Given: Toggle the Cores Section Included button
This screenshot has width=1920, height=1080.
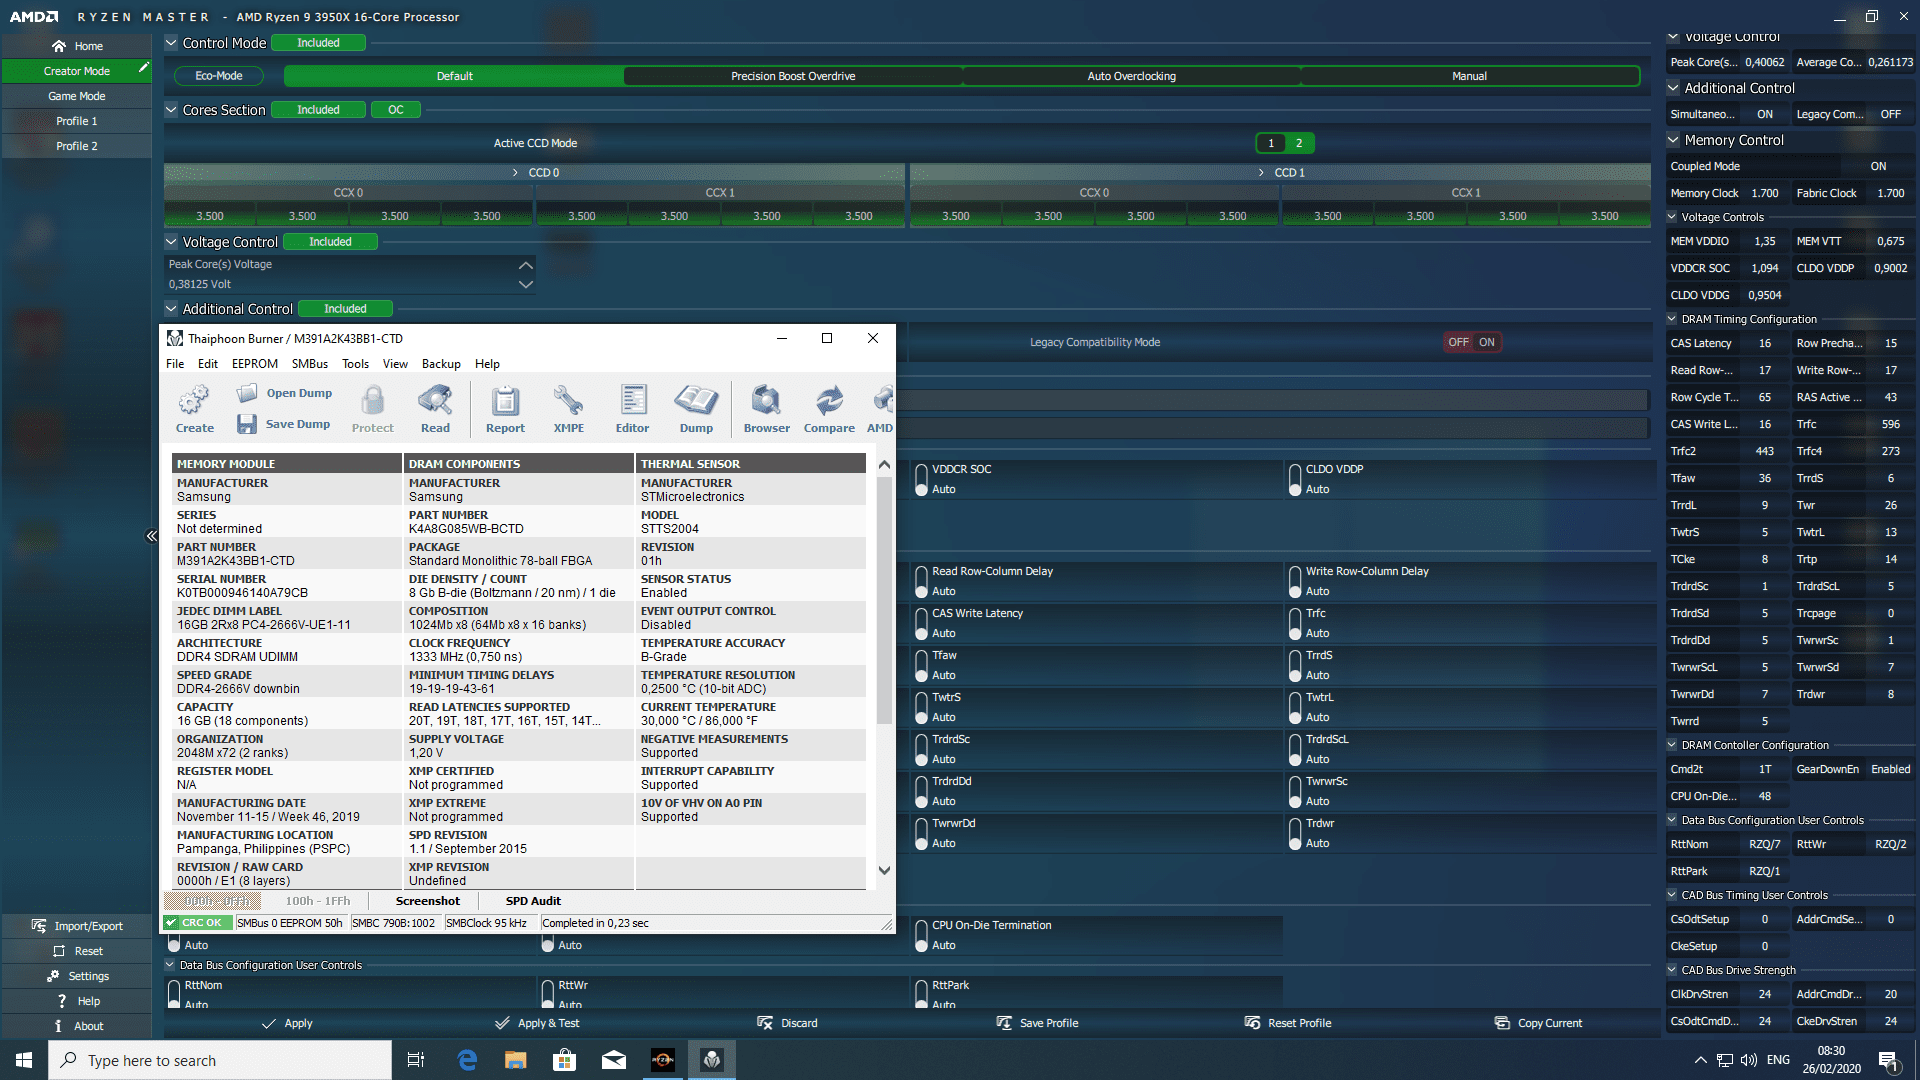Looking at the screenshot, I should tap(318, 110).
